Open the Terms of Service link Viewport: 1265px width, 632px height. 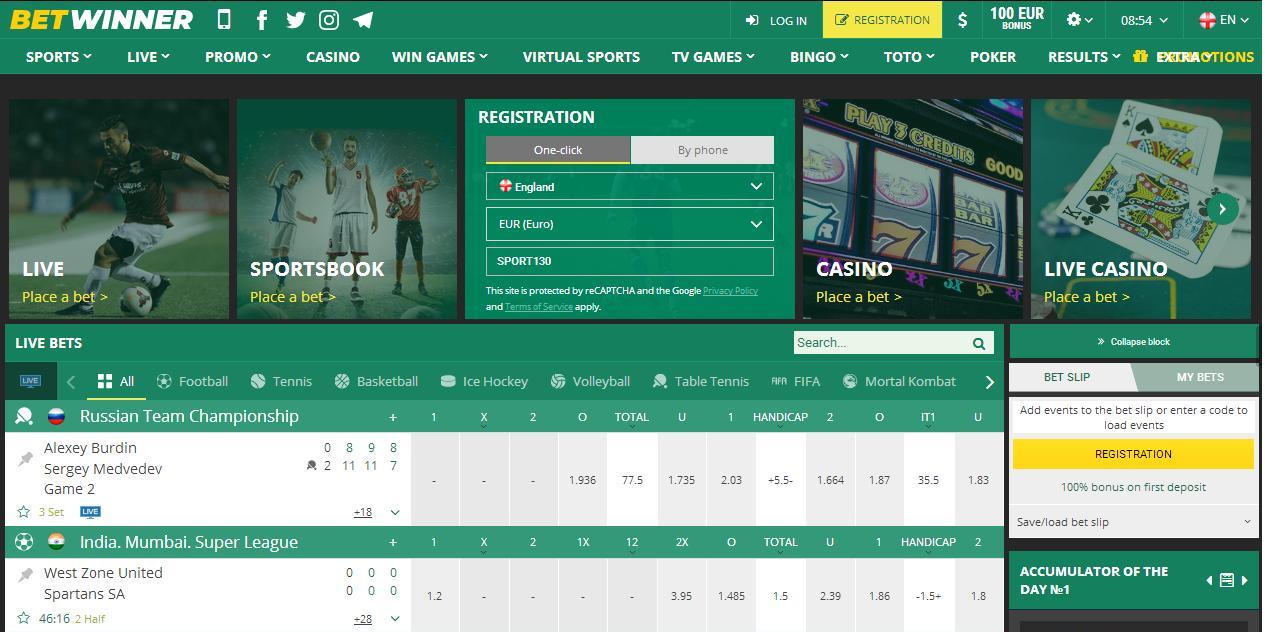click(x=539, y=307)
